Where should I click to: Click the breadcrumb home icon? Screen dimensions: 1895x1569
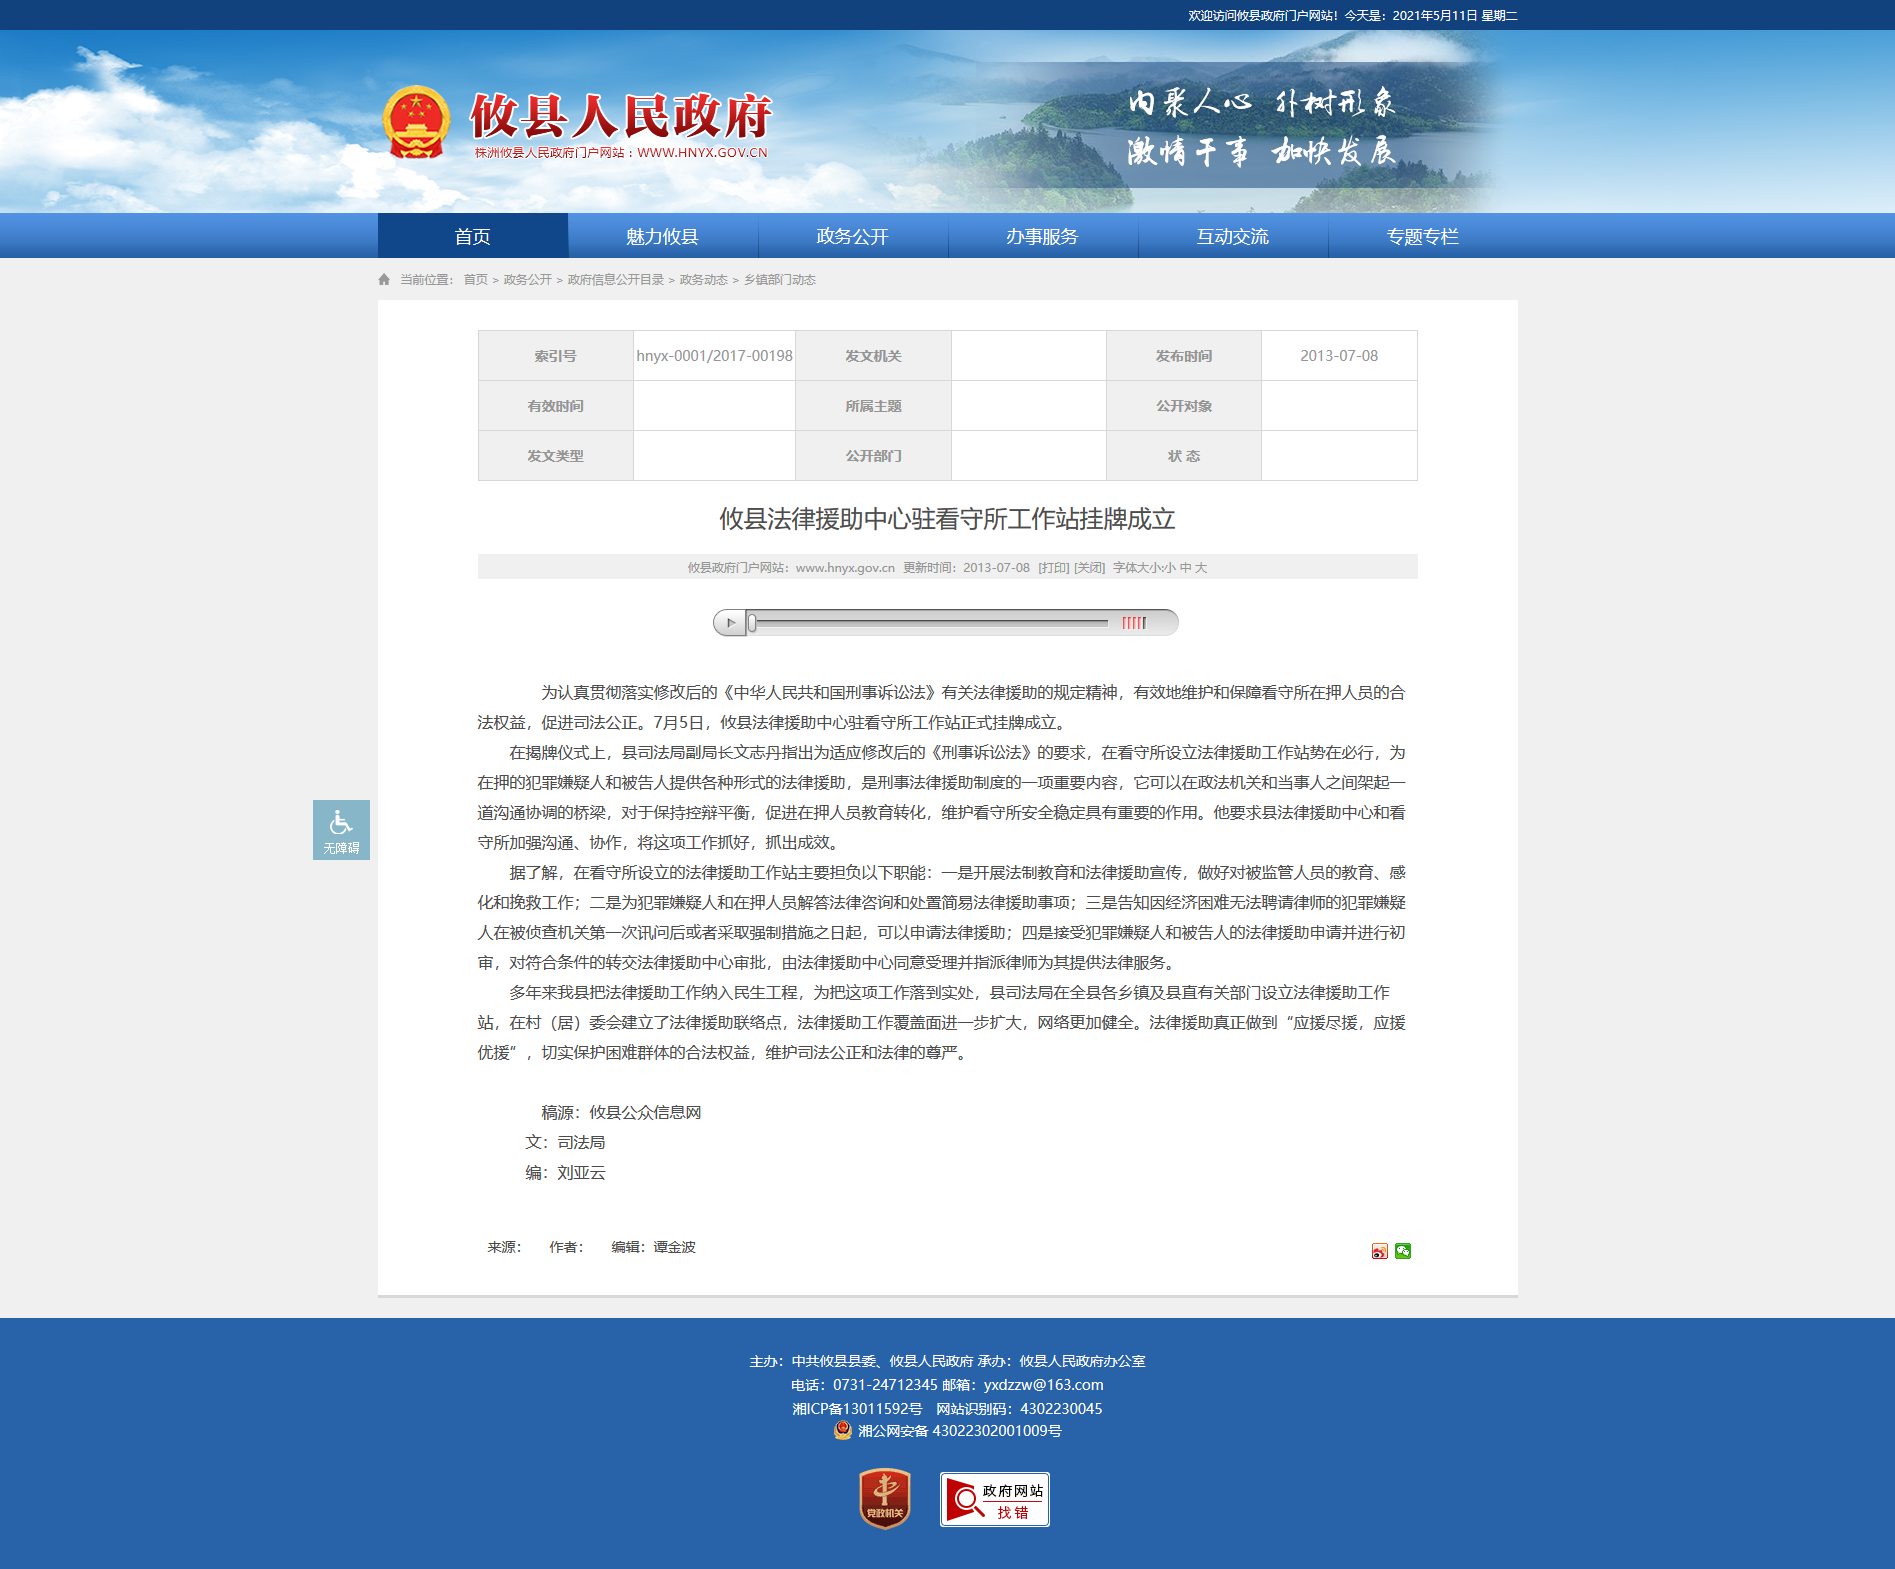click(384, 280)
